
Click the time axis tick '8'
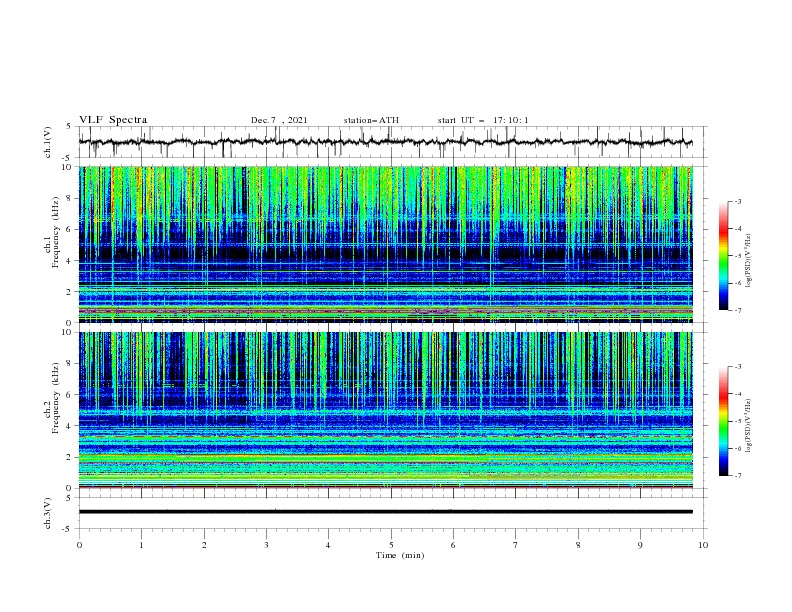(578, 545)
